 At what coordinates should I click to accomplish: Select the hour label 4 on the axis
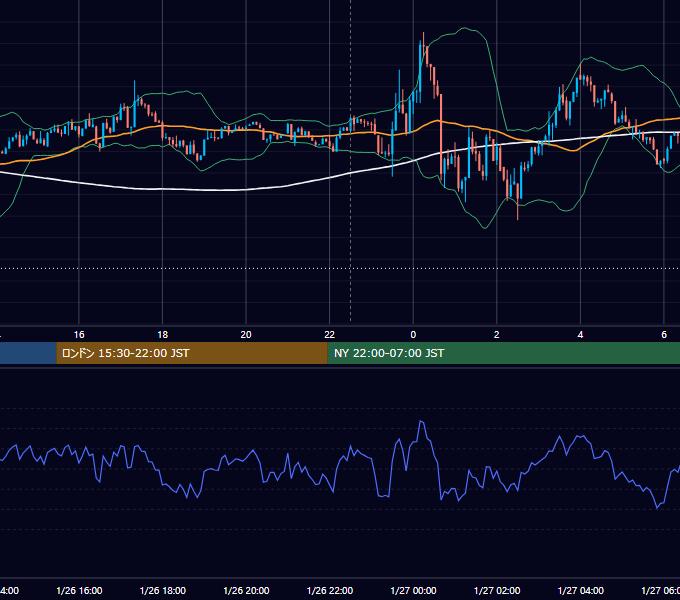point(580,334)
